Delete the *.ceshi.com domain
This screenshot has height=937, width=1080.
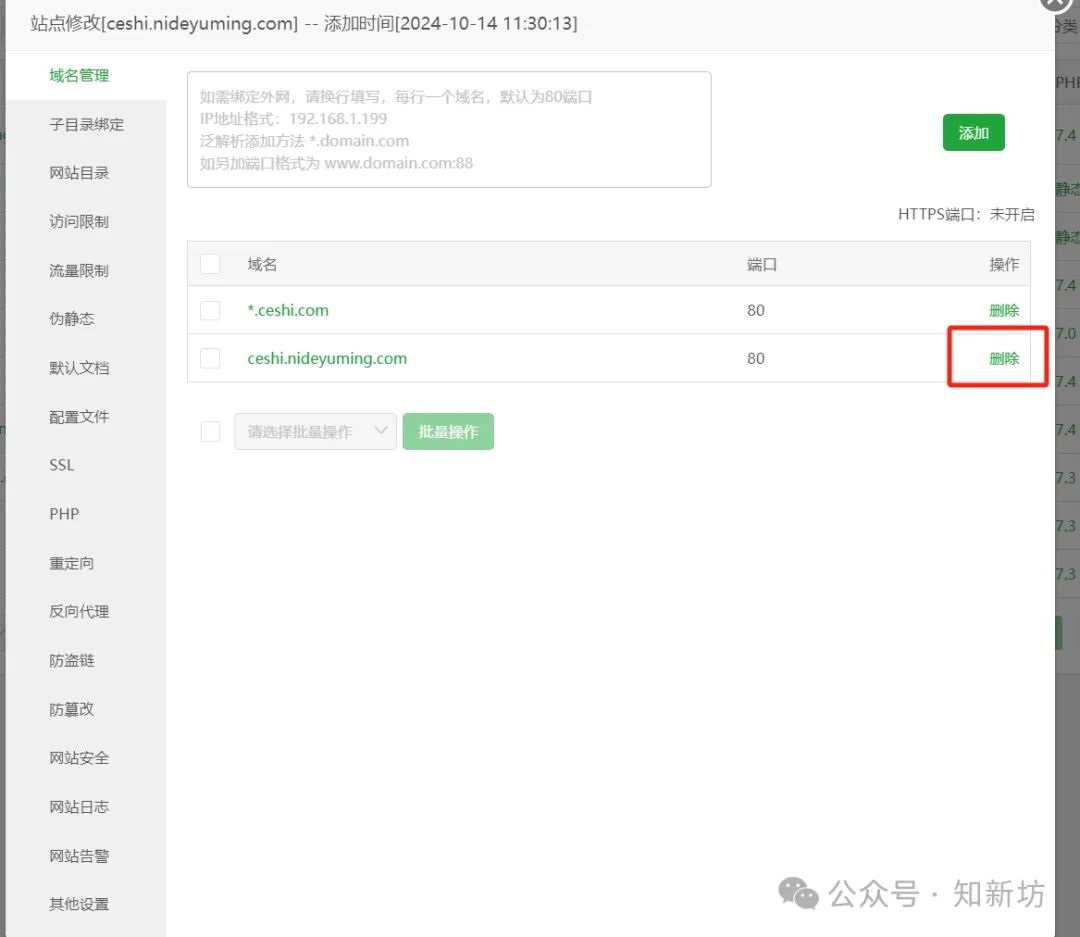tap(1004, 310)
